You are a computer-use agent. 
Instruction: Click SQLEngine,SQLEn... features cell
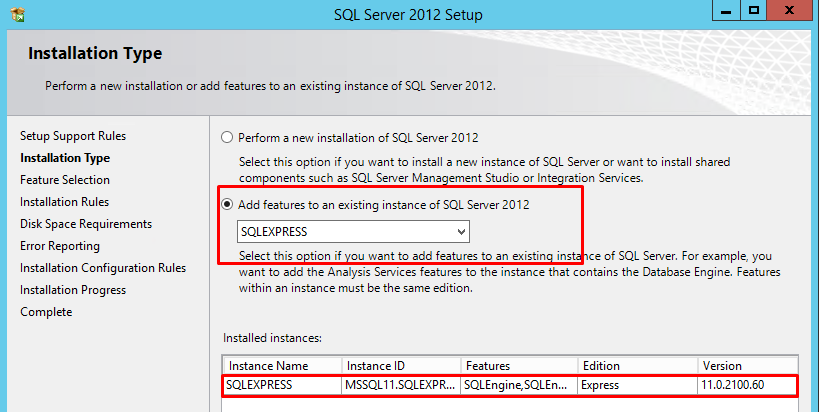point(519,385)
